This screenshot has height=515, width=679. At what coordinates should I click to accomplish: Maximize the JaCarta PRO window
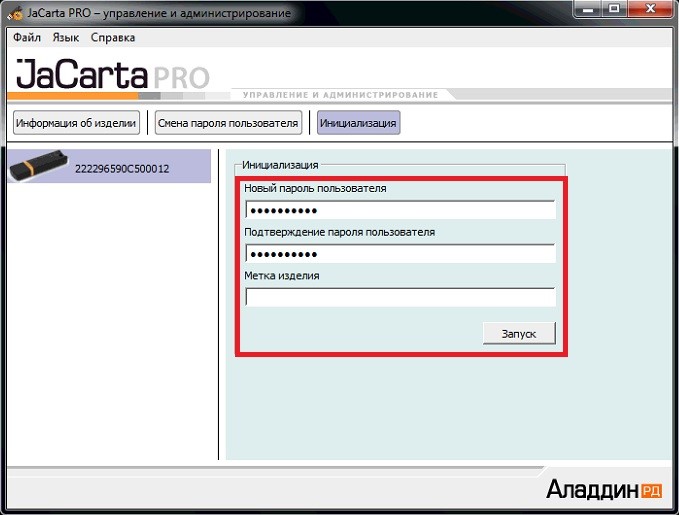click(x=614, y=9)
